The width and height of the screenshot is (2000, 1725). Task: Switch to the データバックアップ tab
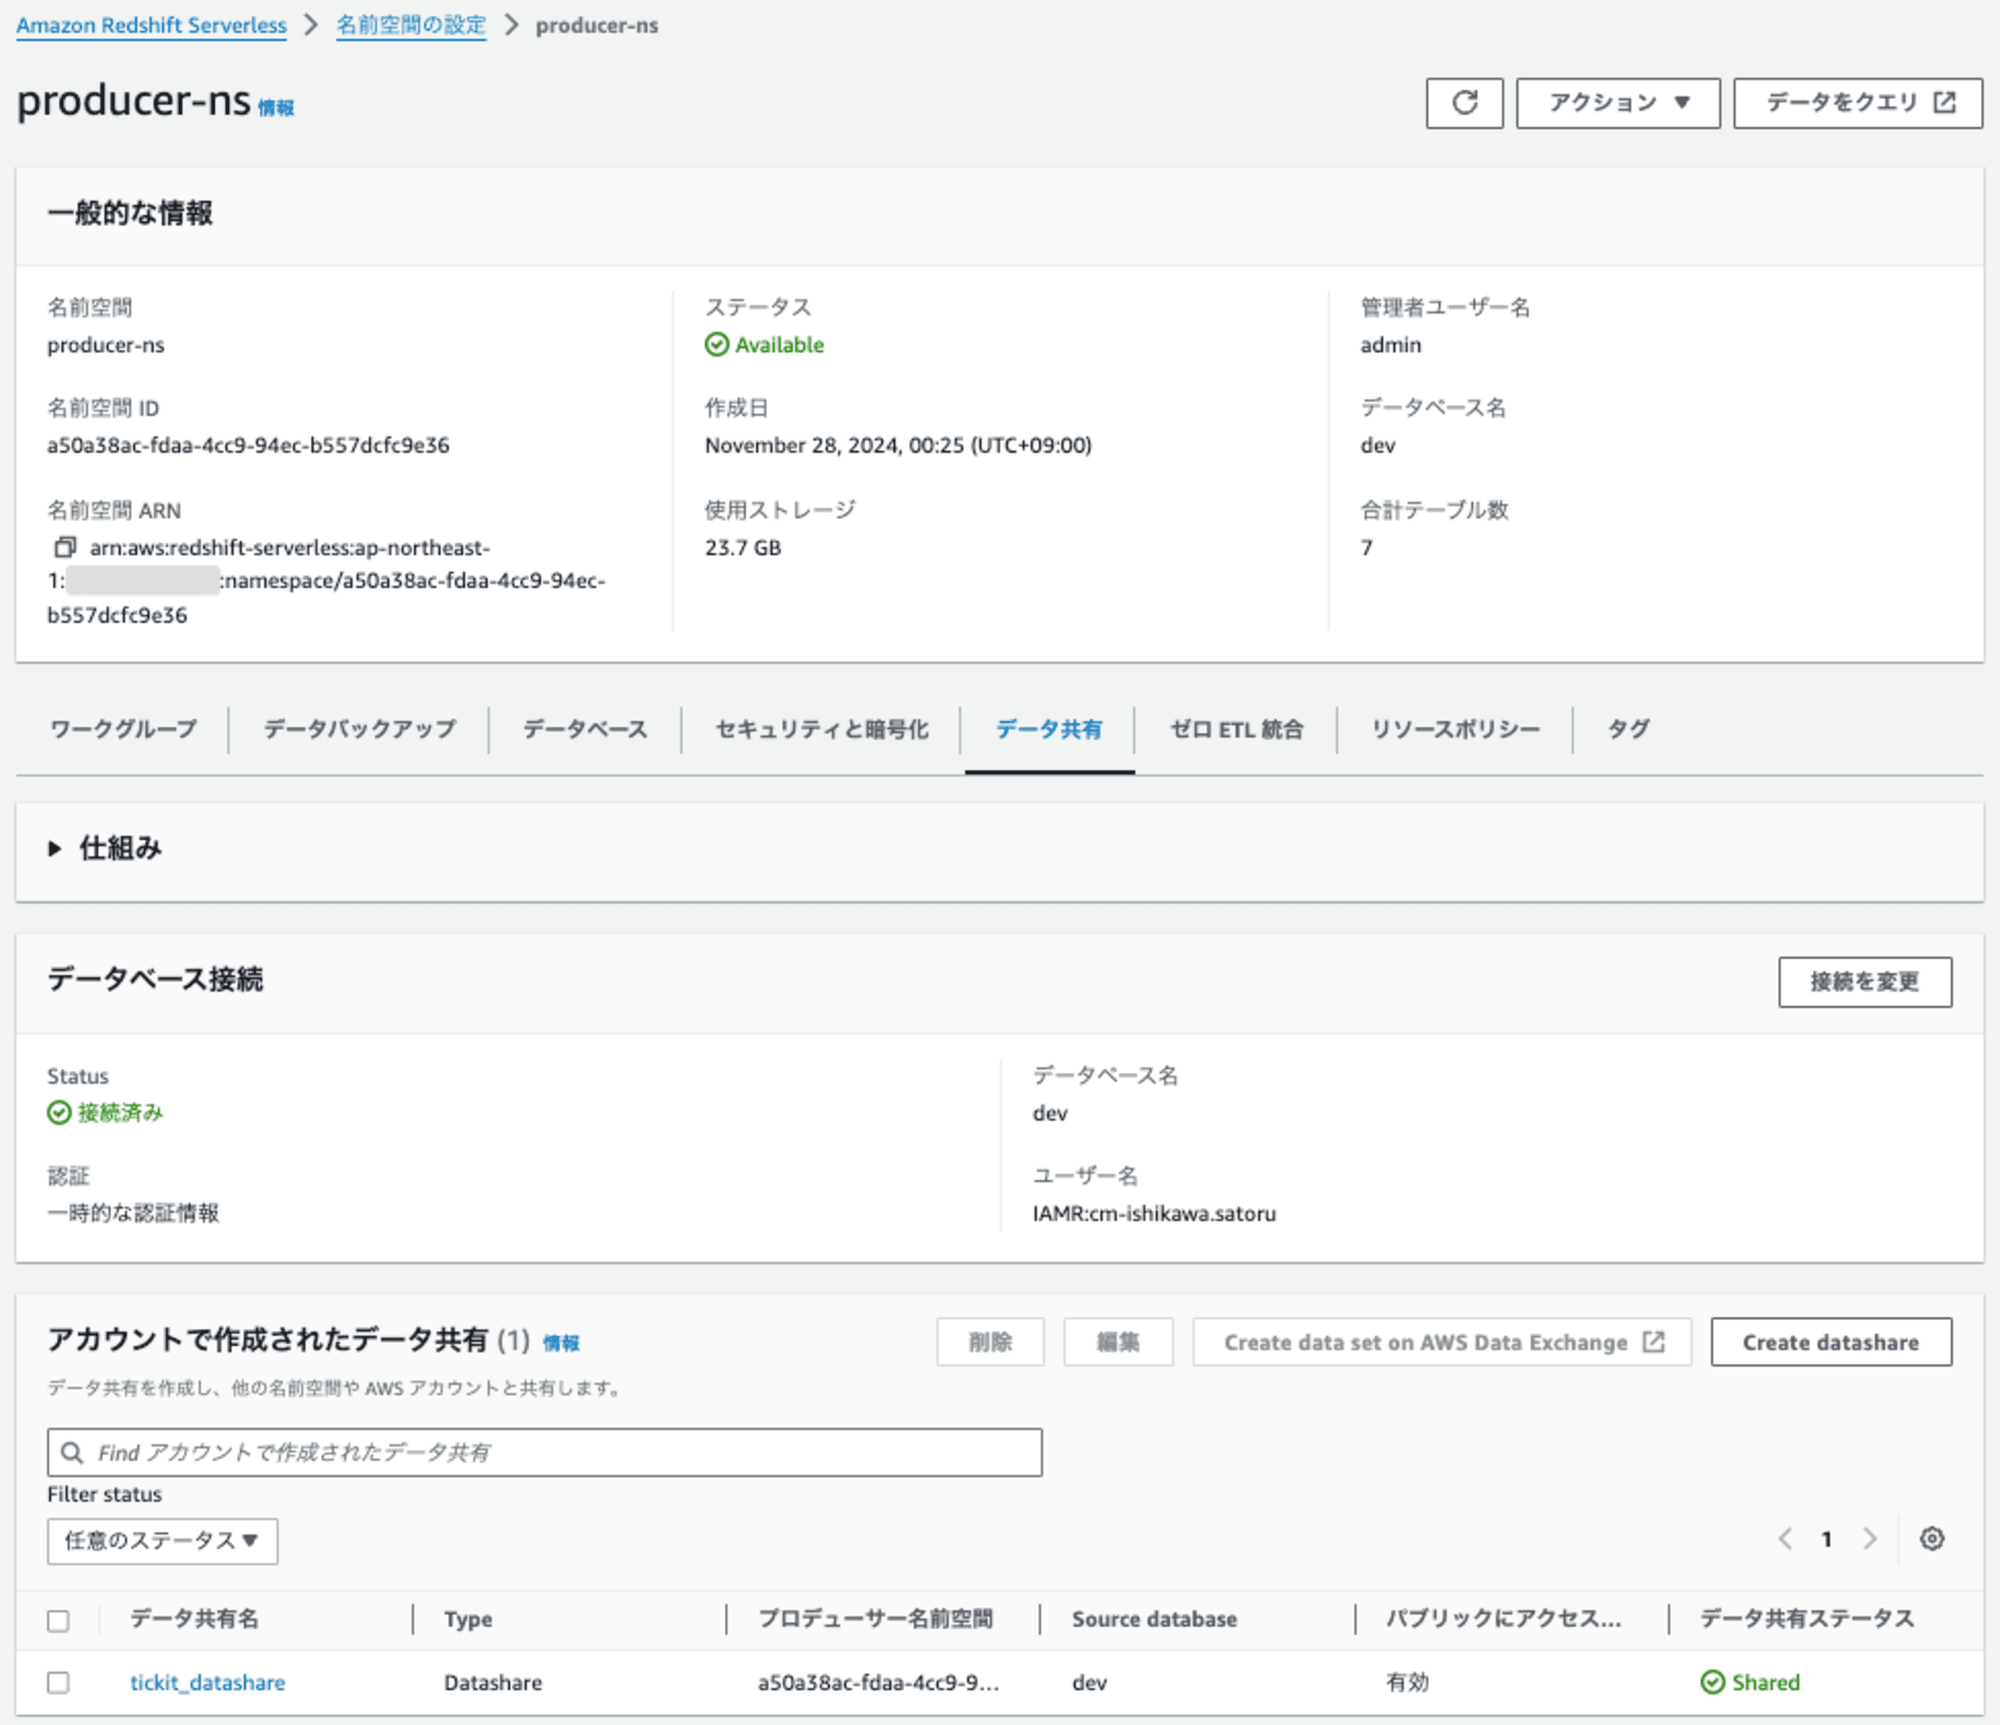pyautogui.click(x=359, y=729)
